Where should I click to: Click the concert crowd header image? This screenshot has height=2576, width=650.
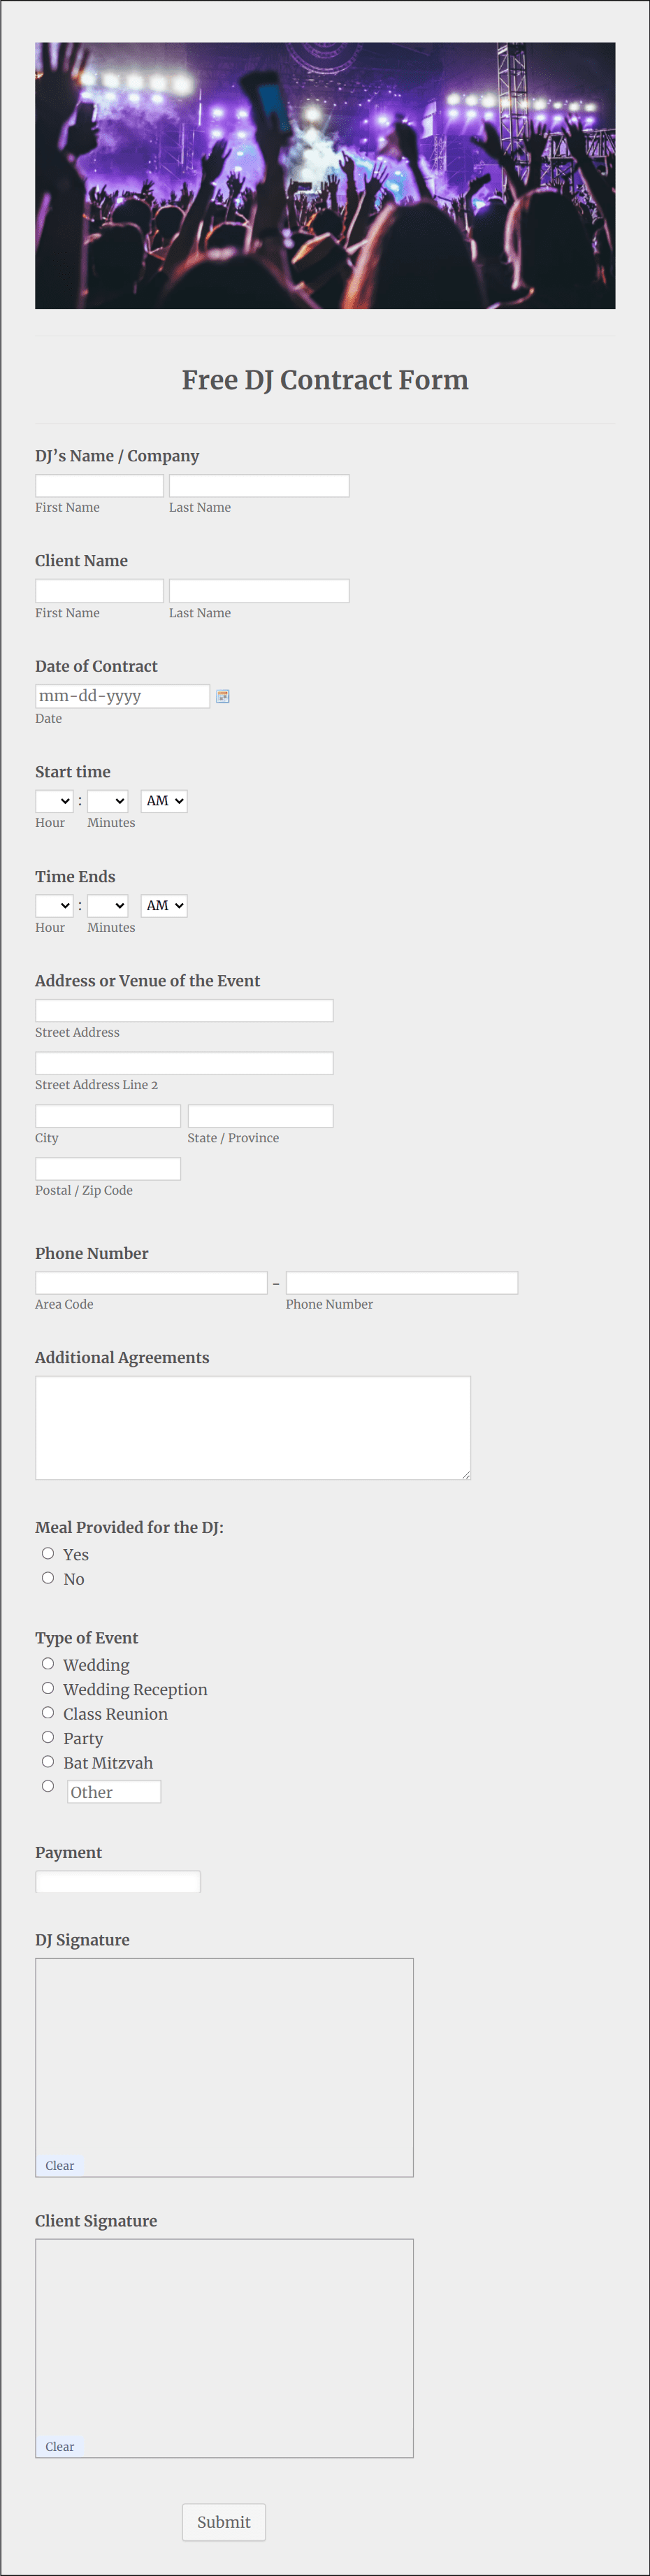[325, 175]
